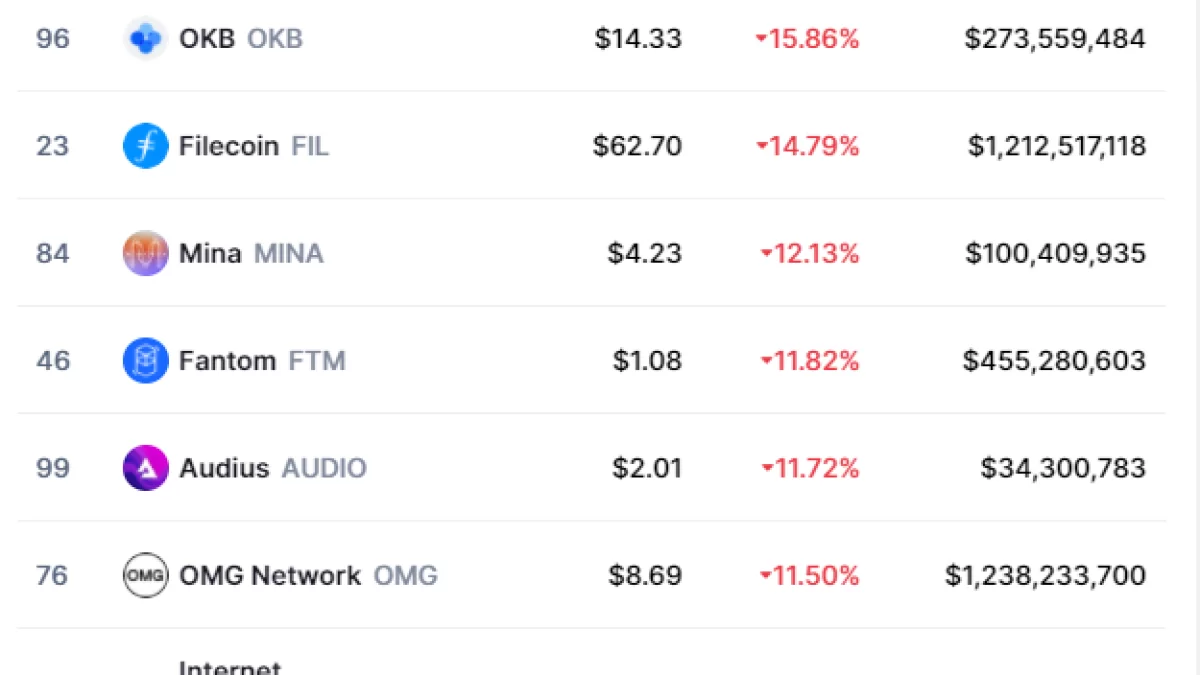
Task: Click the OMG Network logo icon
Action: 145,576
